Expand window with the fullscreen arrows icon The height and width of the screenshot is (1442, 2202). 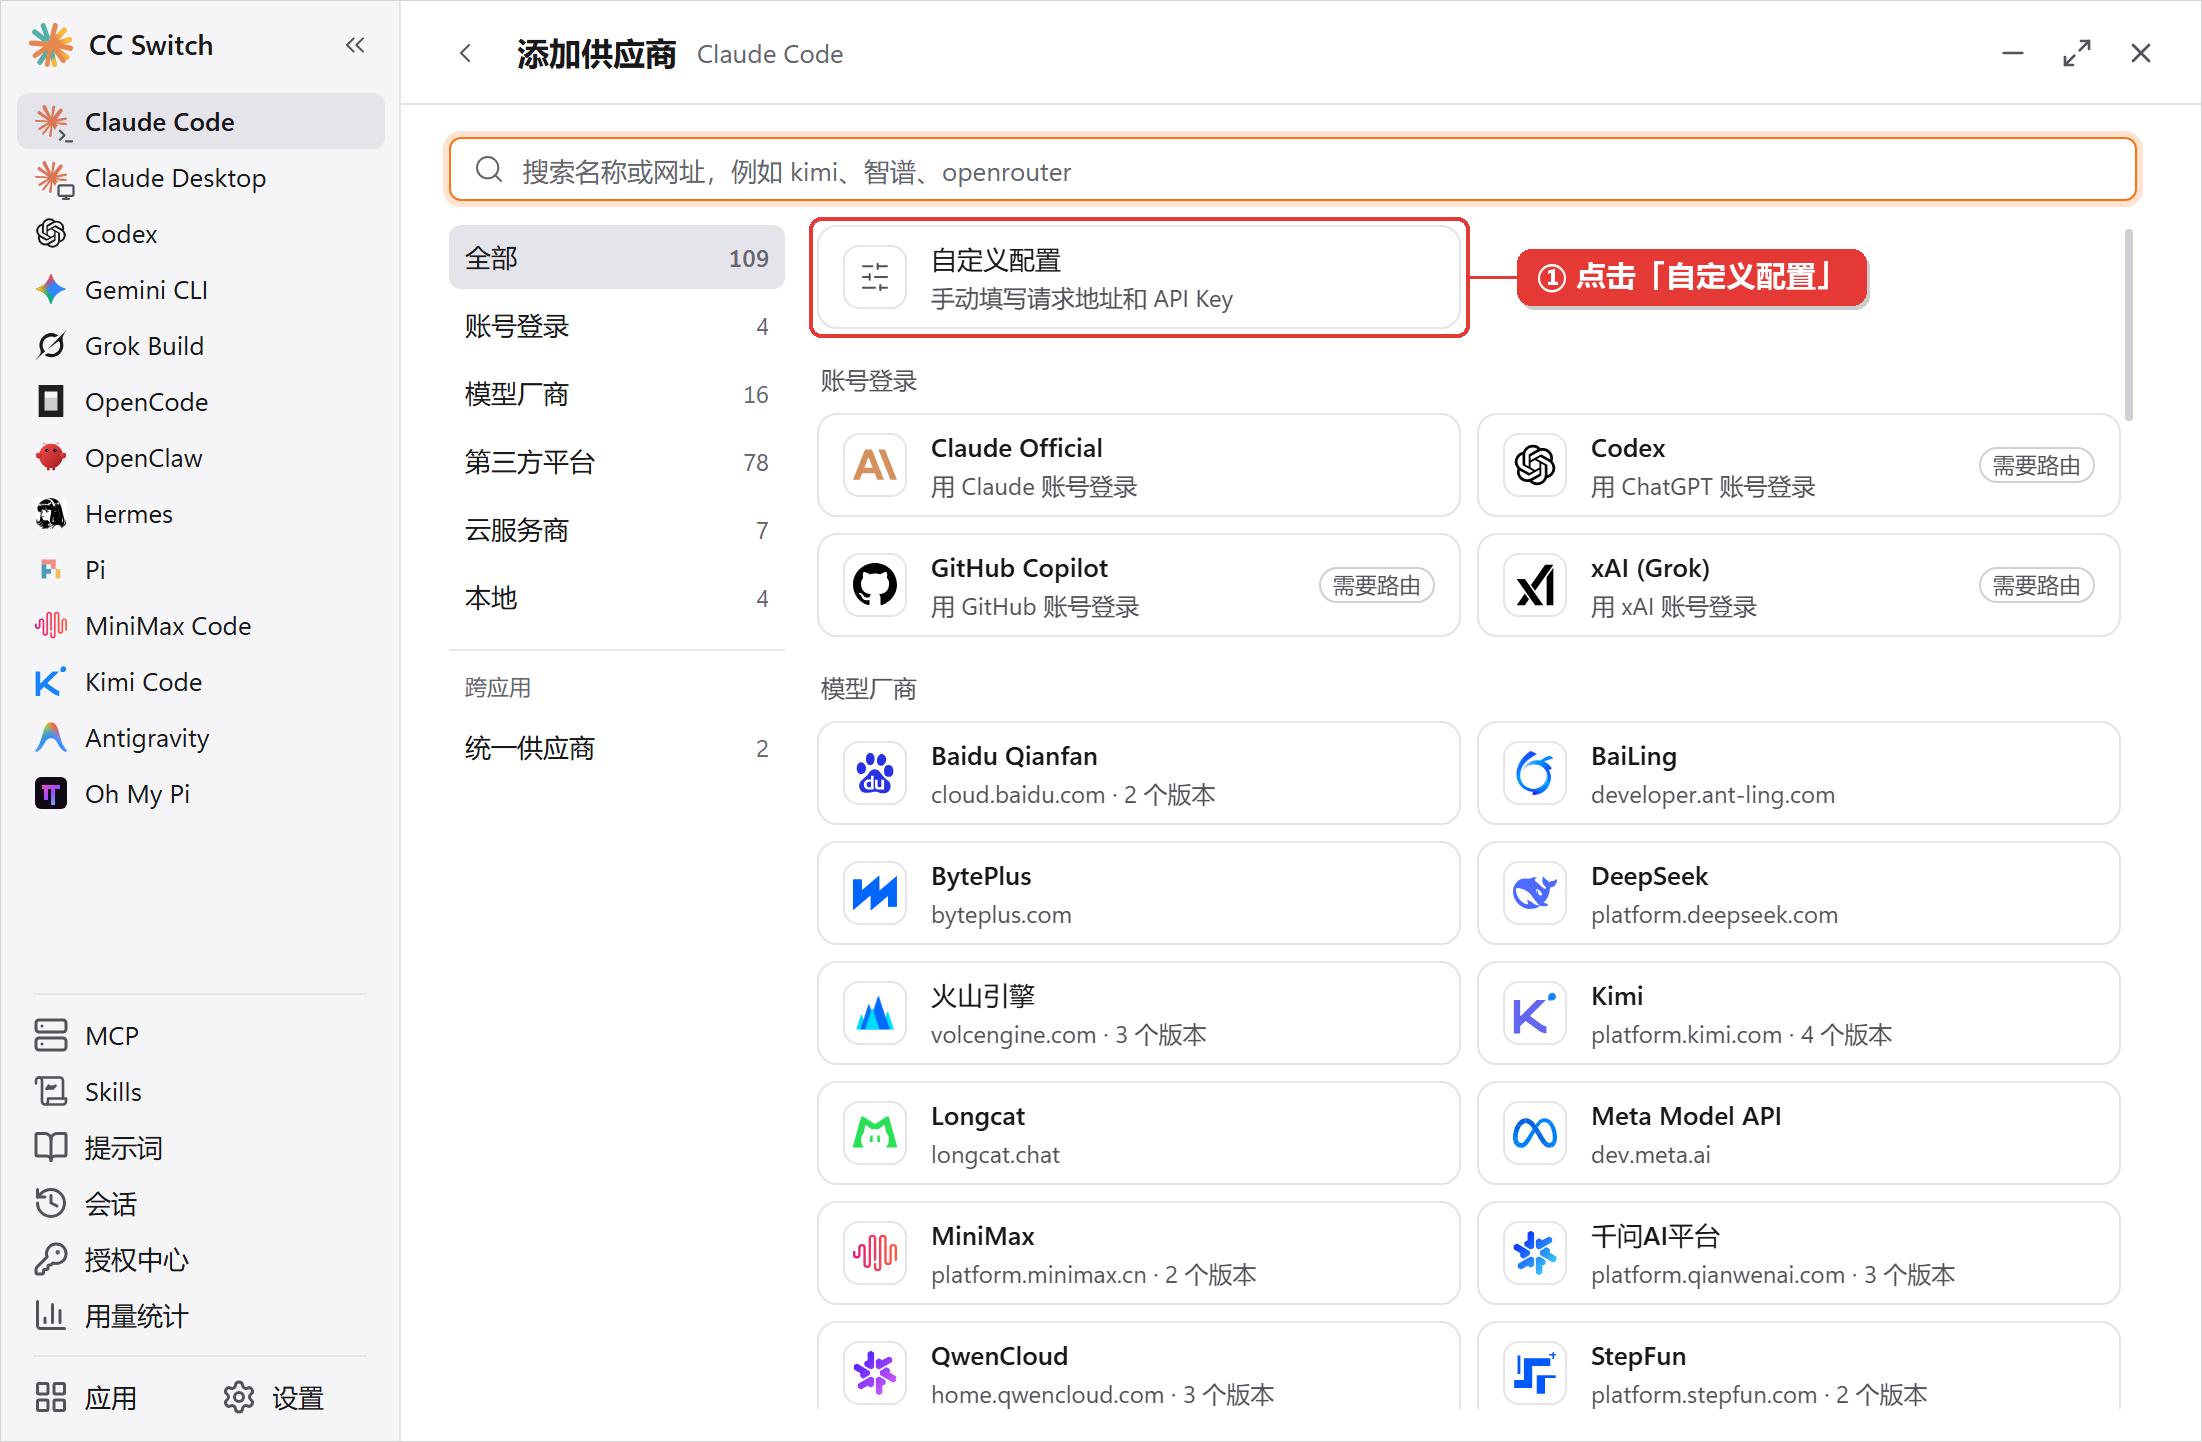[2077, 53]
